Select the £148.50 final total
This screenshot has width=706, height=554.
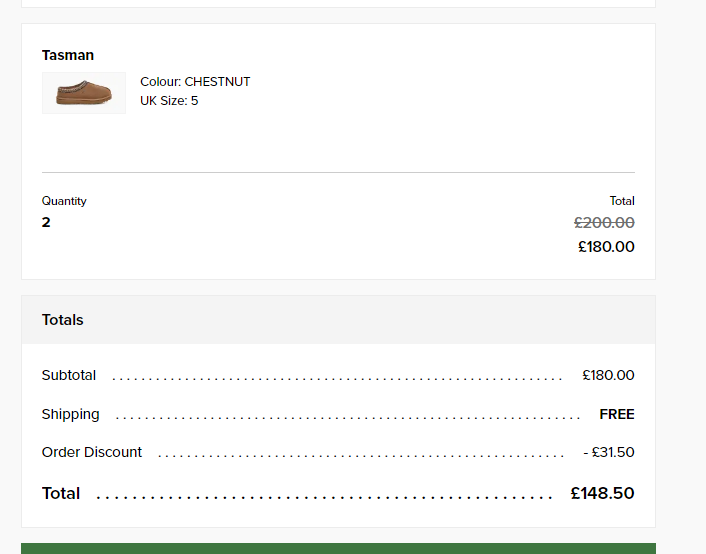point(602,493)
